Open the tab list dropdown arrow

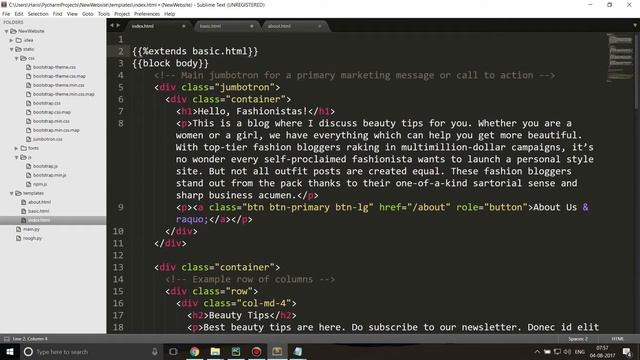tap(635, 25)
